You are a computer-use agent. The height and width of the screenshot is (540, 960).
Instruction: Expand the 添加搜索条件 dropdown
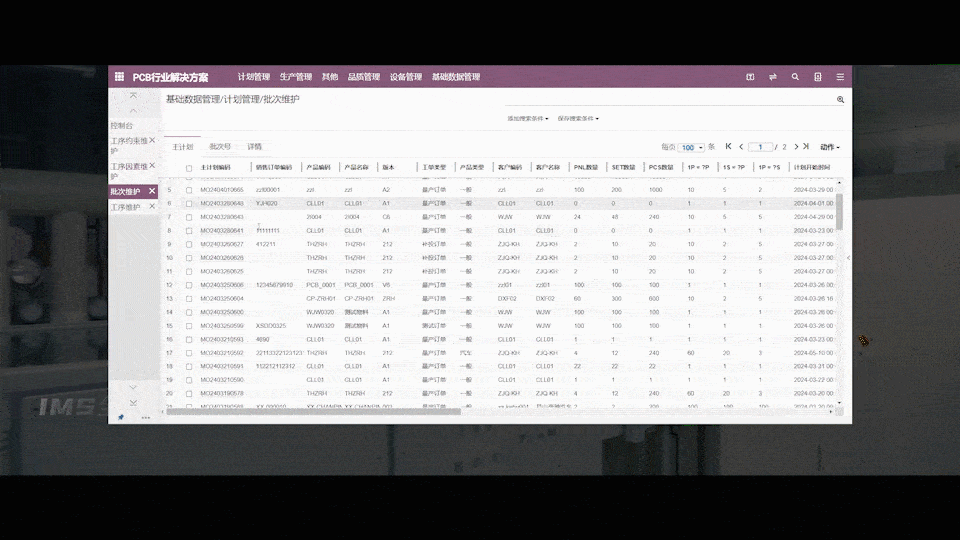528,119
